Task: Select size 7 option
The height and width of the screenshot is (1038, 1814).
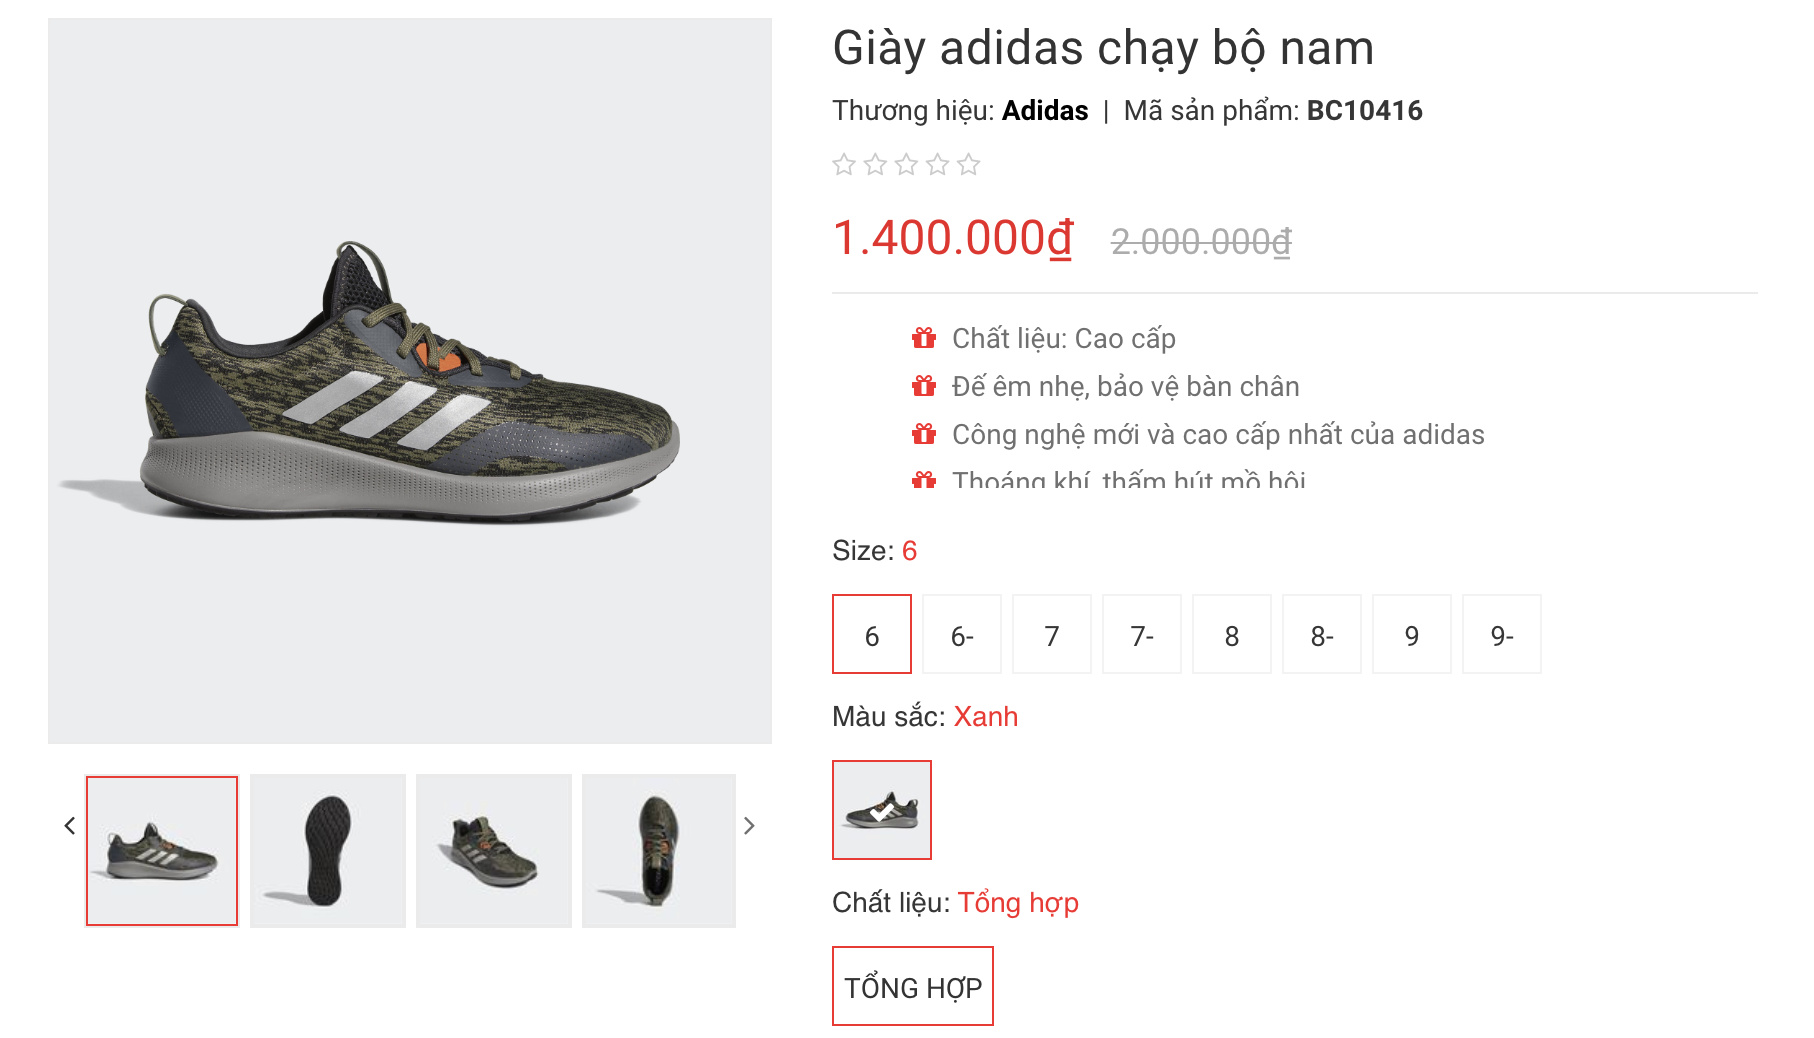Action: pos(1052,635)
